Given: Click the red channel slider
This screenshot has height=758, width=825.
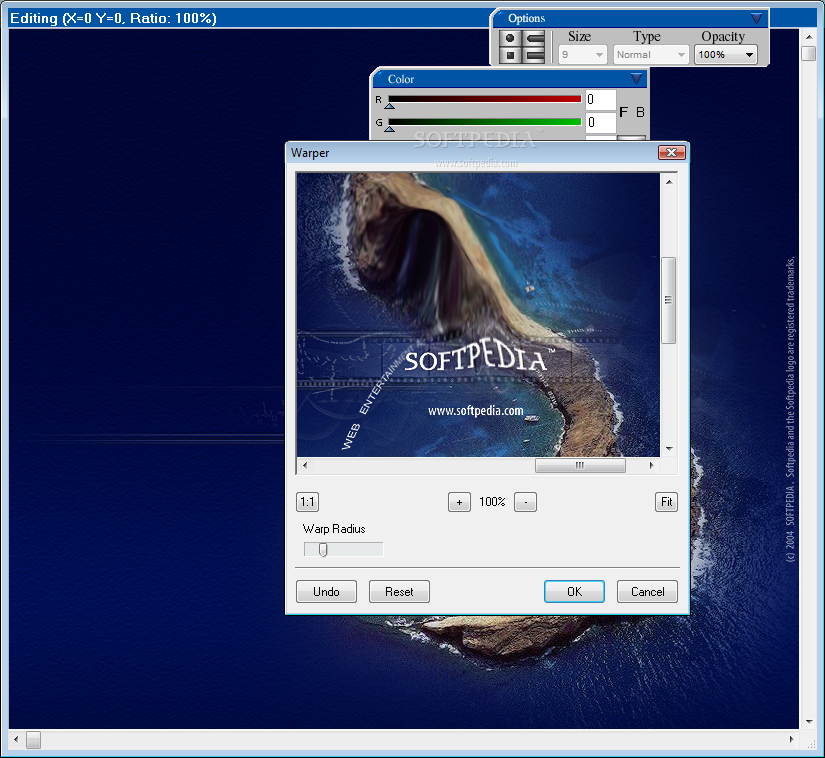Looking at the screenshot, I should point(484,99).
